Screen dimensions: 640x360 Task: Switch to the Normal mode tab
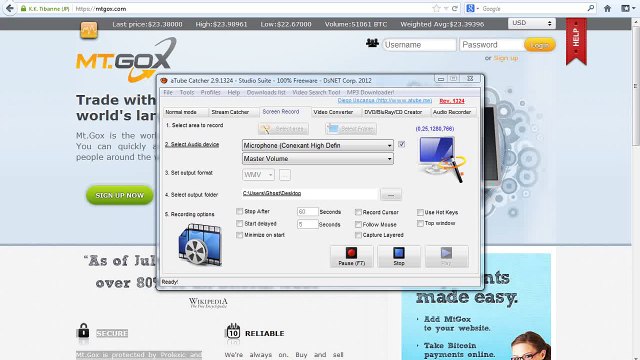click(186, 112)
